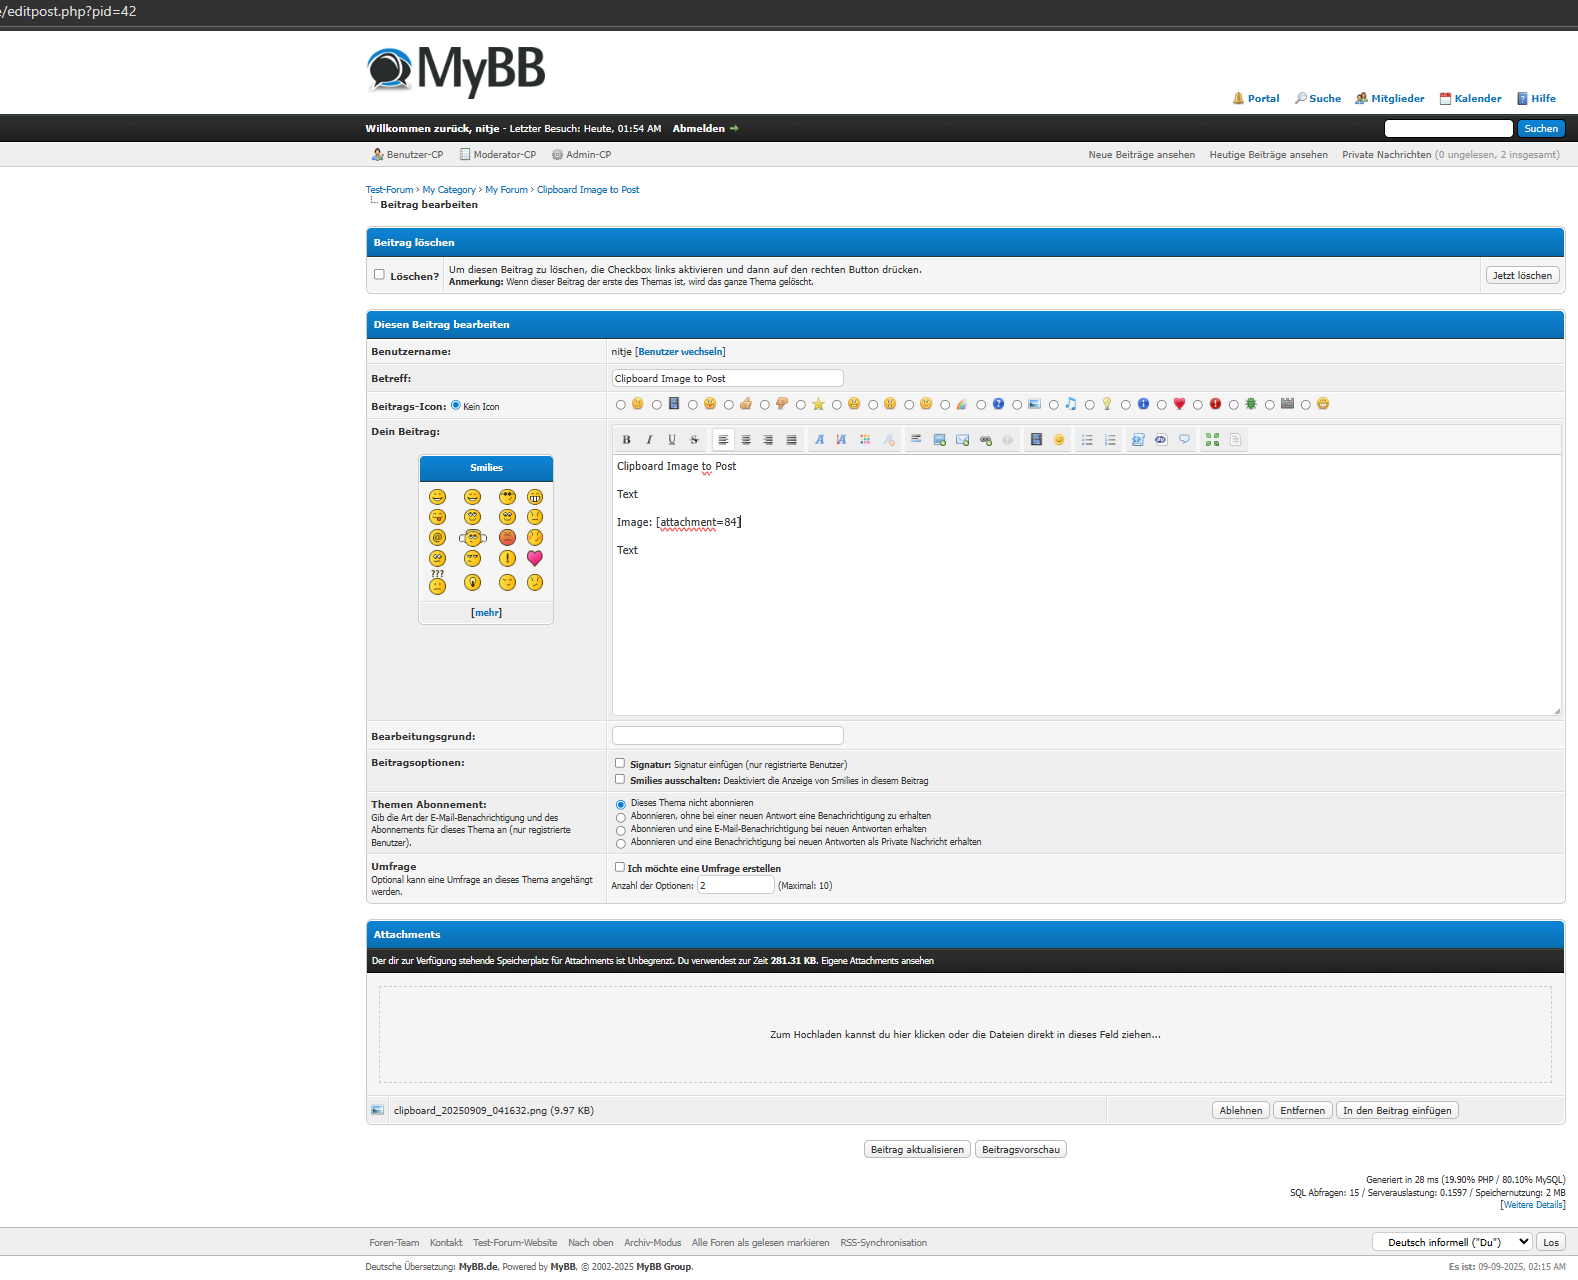Tick 'Ich möchte eine Umfrage erstellen'

tap(620, 867)
